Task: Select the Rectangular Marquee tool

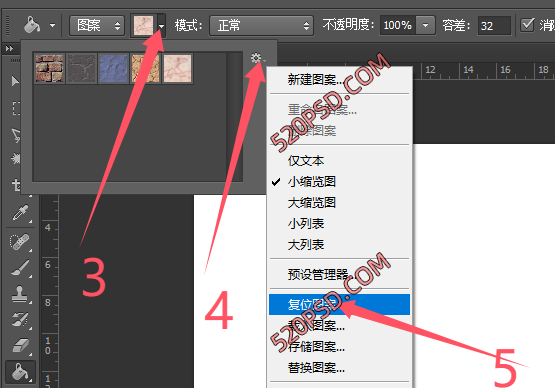Action: [x=16, y=108]
